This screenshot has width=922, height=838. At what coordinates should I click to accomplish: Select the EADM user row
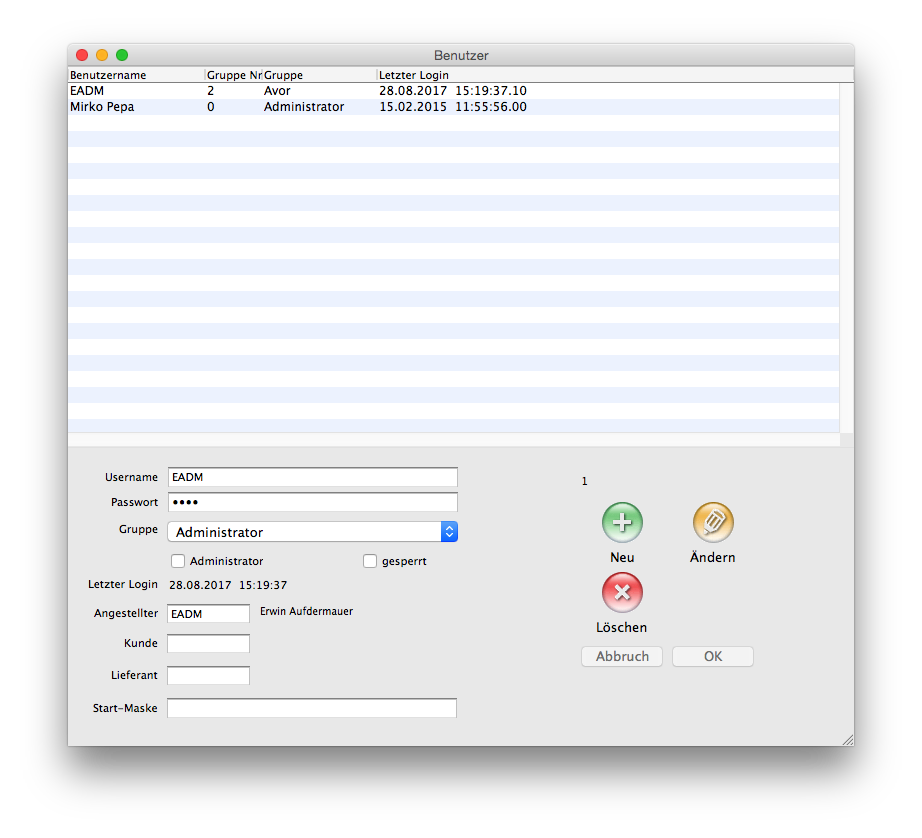point(300,91)
